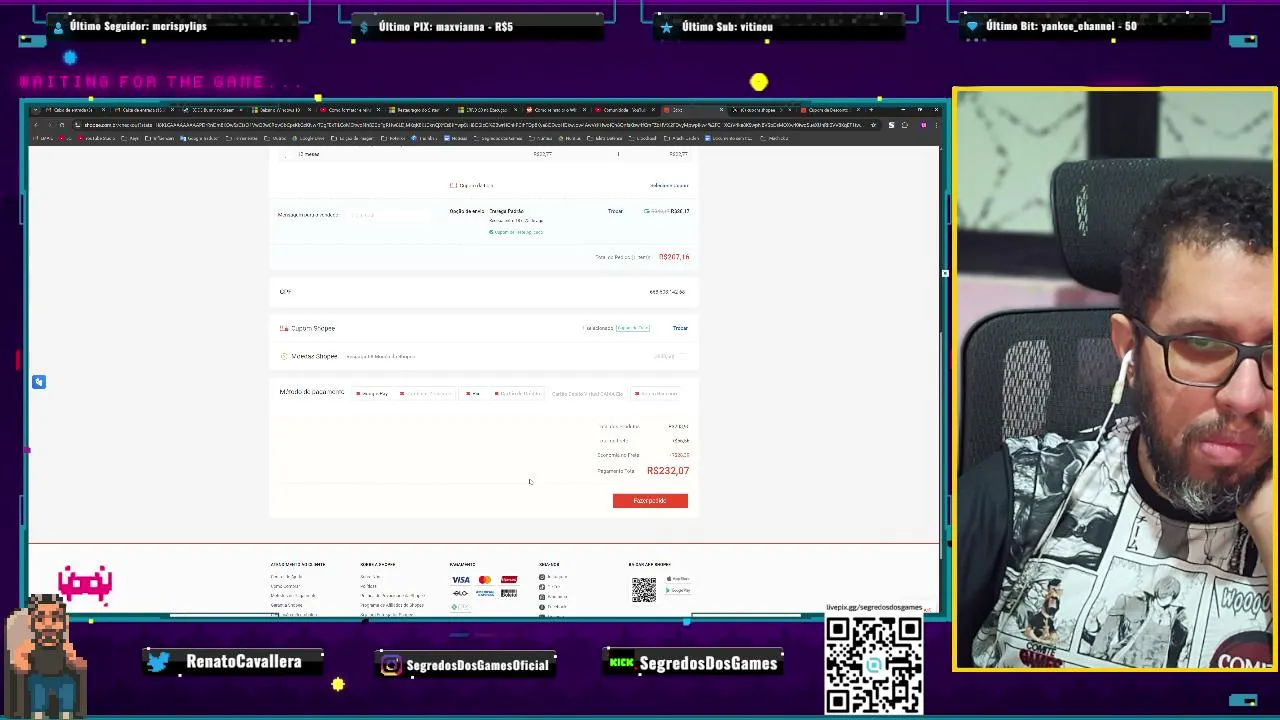Click the Shopee app QR code in footer

644,589
